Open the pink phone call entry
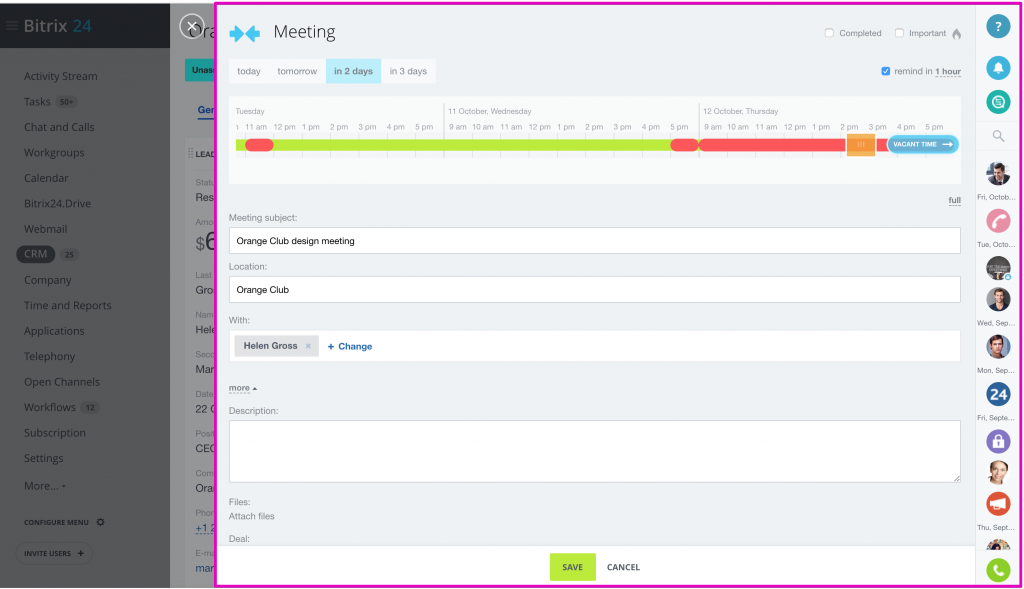1024x589 pixels. click(997, 221)
